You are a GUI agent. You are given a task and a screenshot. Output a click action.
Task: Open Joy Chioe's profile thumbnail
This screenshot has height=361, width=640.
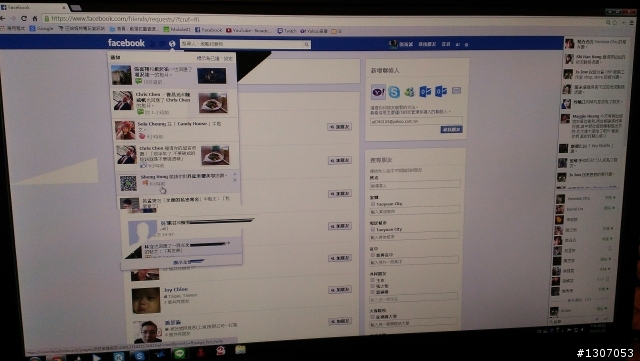pyautogui.click(x=146, y=300)
